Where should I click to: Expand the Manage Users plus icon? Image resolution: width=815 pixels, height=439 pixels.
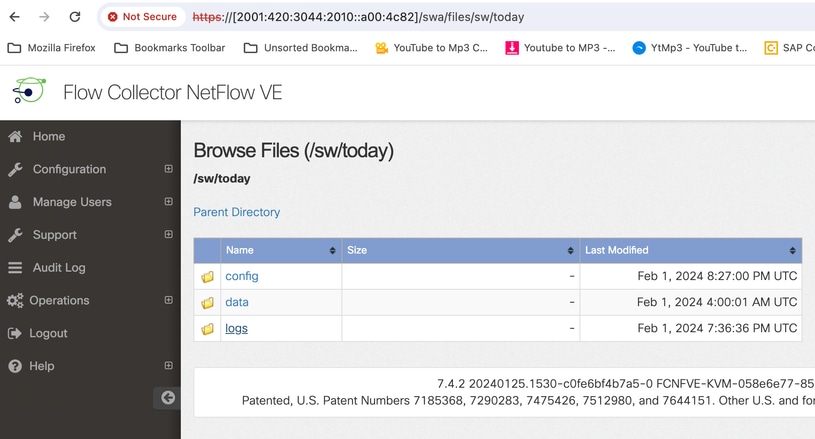pyautogui.click(x=168, y=202)
